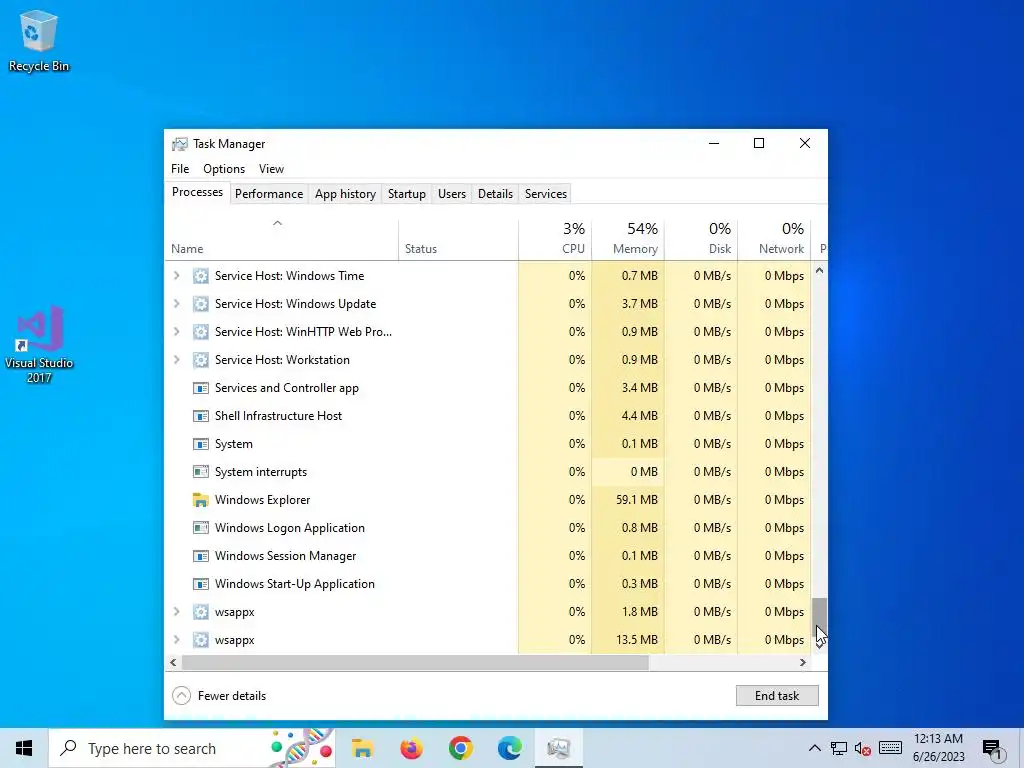1024x768 pixels.
Task: Click the Service Host: Windows Time gear icon
Action: [x=200, y=276]
